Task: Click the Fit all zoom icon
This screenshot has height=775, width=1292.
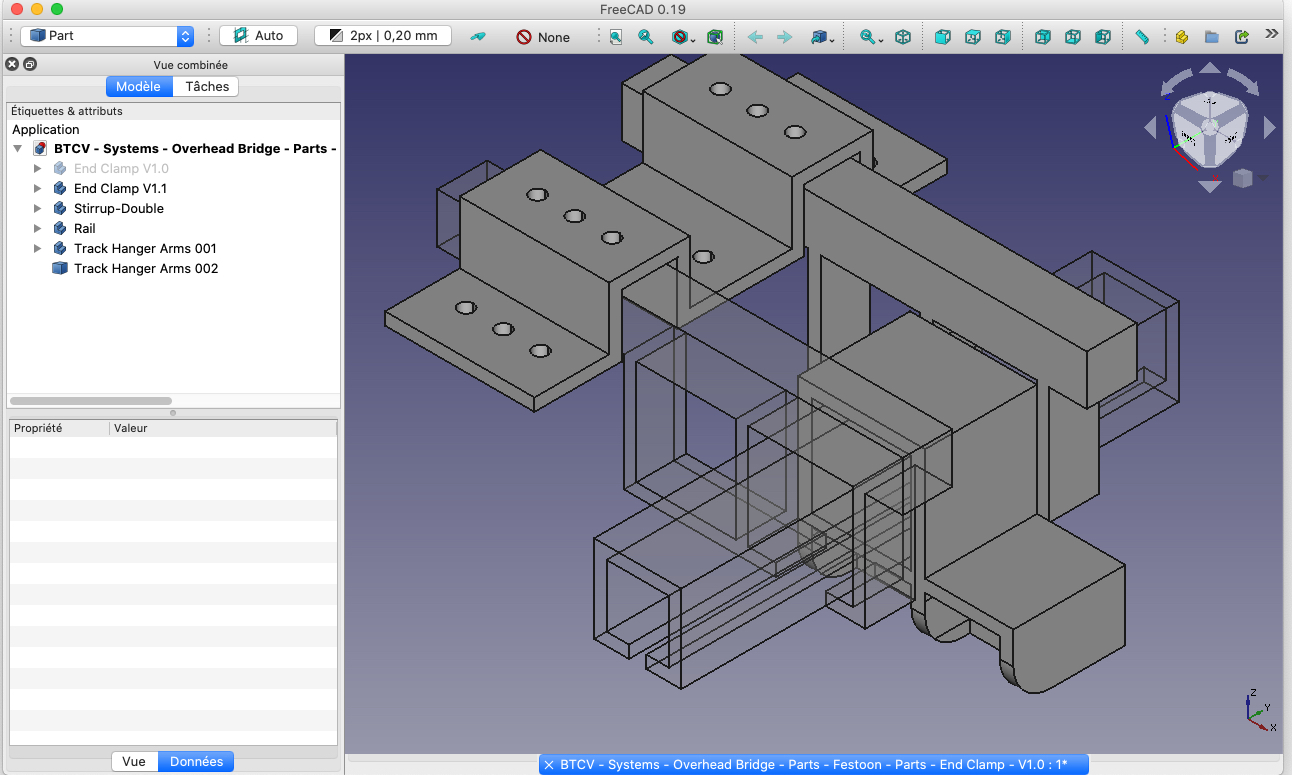Action: pyautogui.click(x=616, y=36)
